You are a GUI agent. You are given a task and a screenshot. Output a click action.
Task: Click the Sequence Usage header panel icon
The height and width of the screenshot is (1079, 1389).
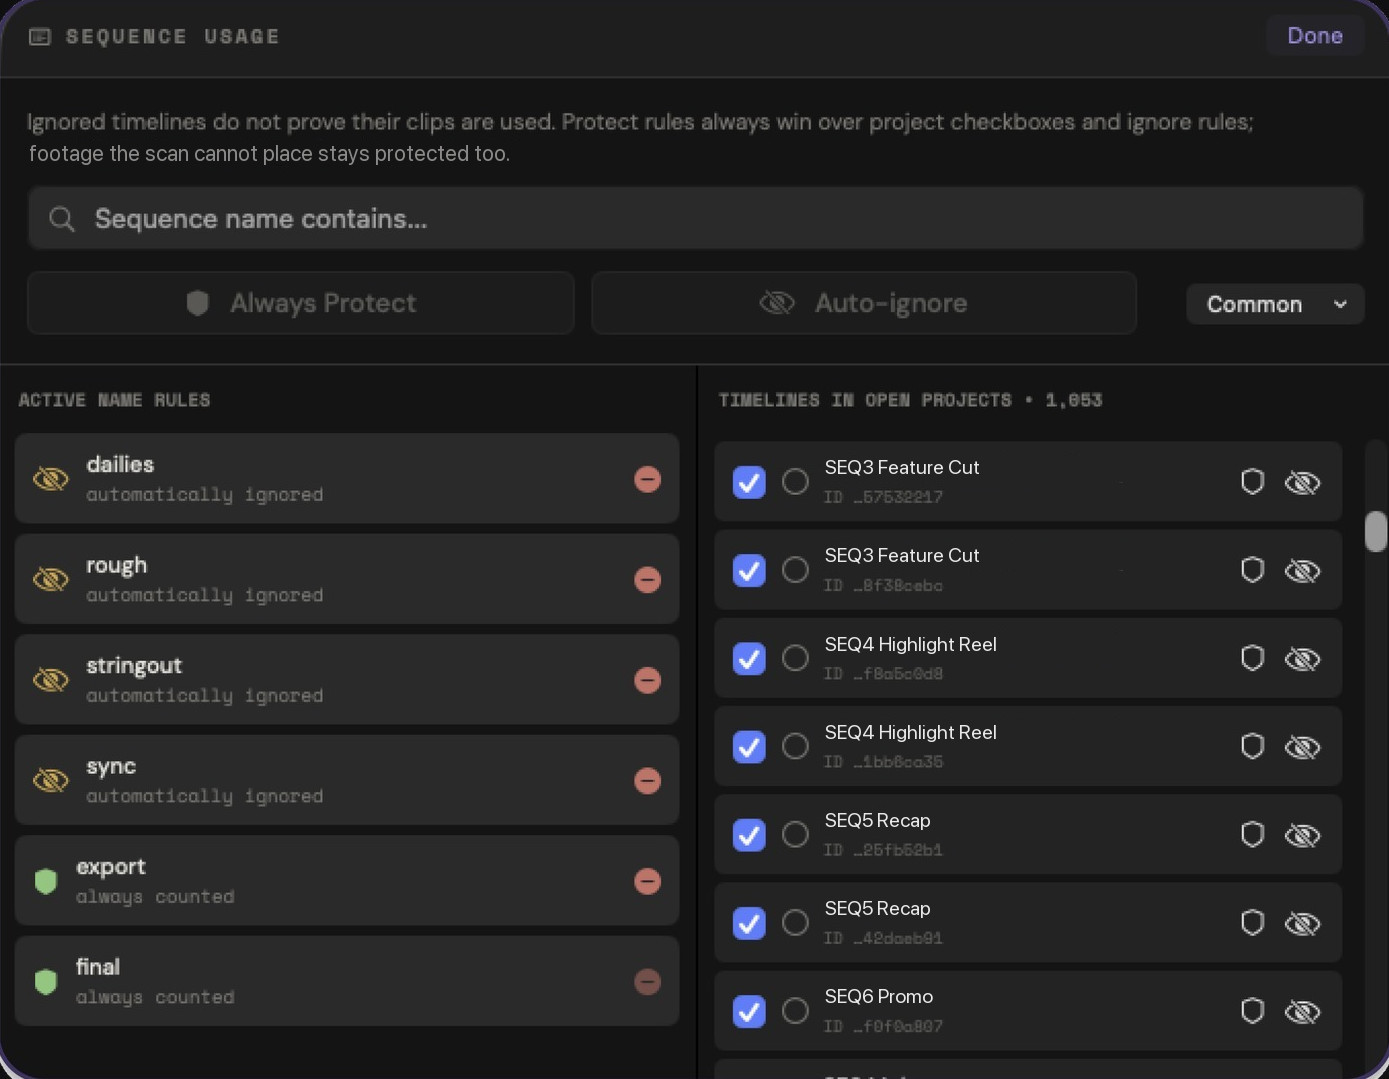tap(40, 37)
